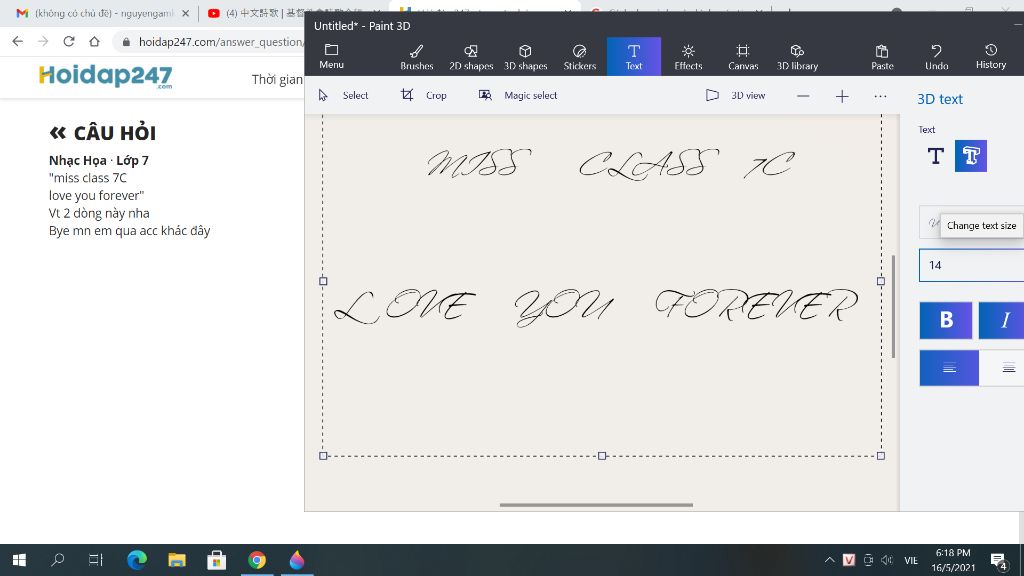The image size is (1024, 576).
Task: Activate the Crop tool
Action: tap(424, 95)
